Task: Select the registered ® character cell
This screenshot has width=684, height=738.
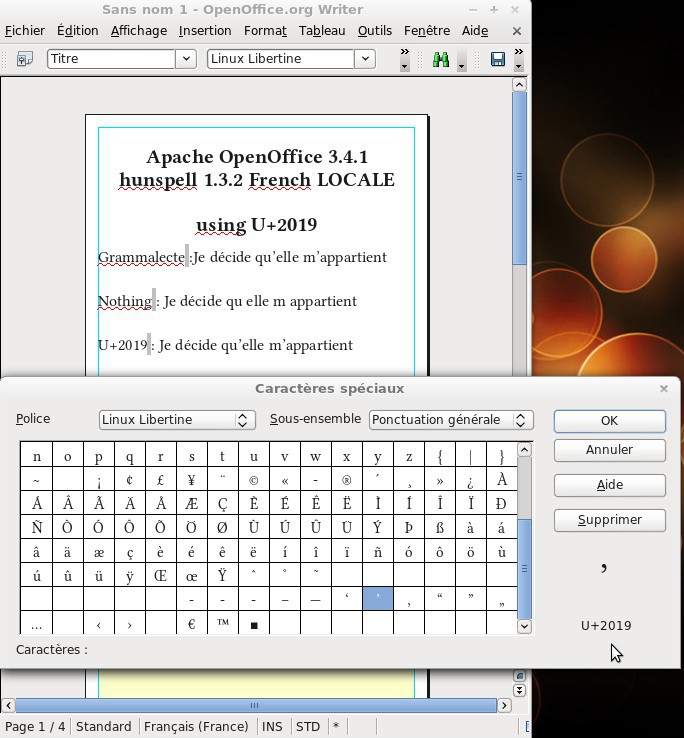Action: [346, 480]
